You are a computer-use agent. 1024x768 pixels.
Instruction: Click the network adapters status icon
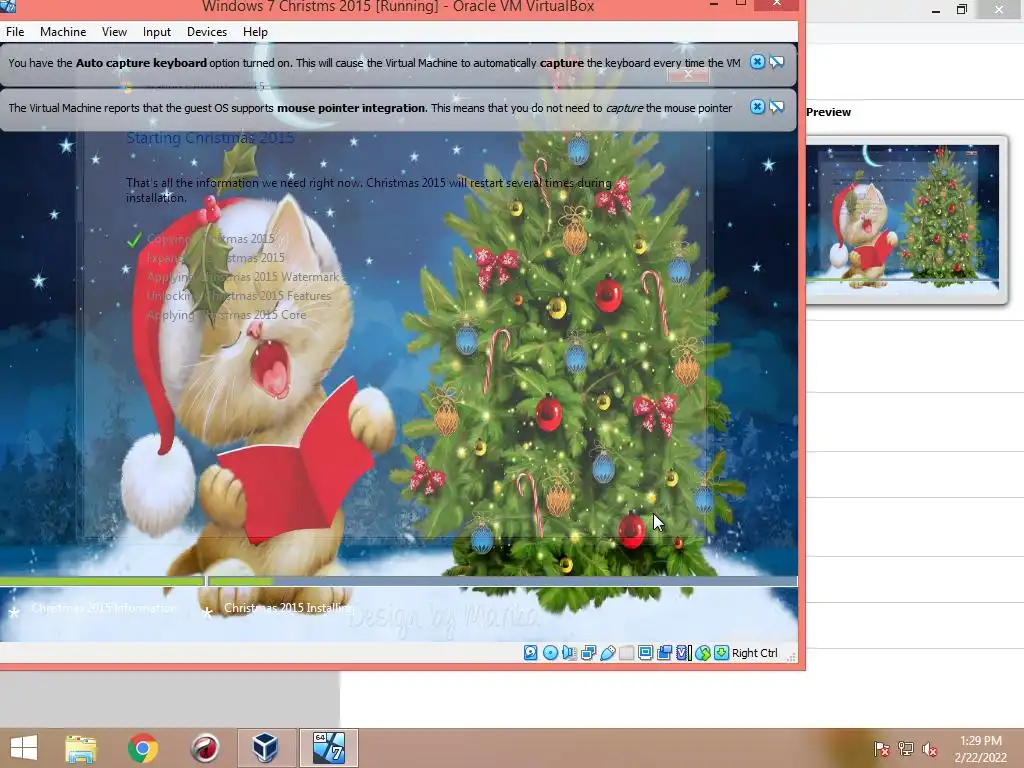click(x=588, y=652)
